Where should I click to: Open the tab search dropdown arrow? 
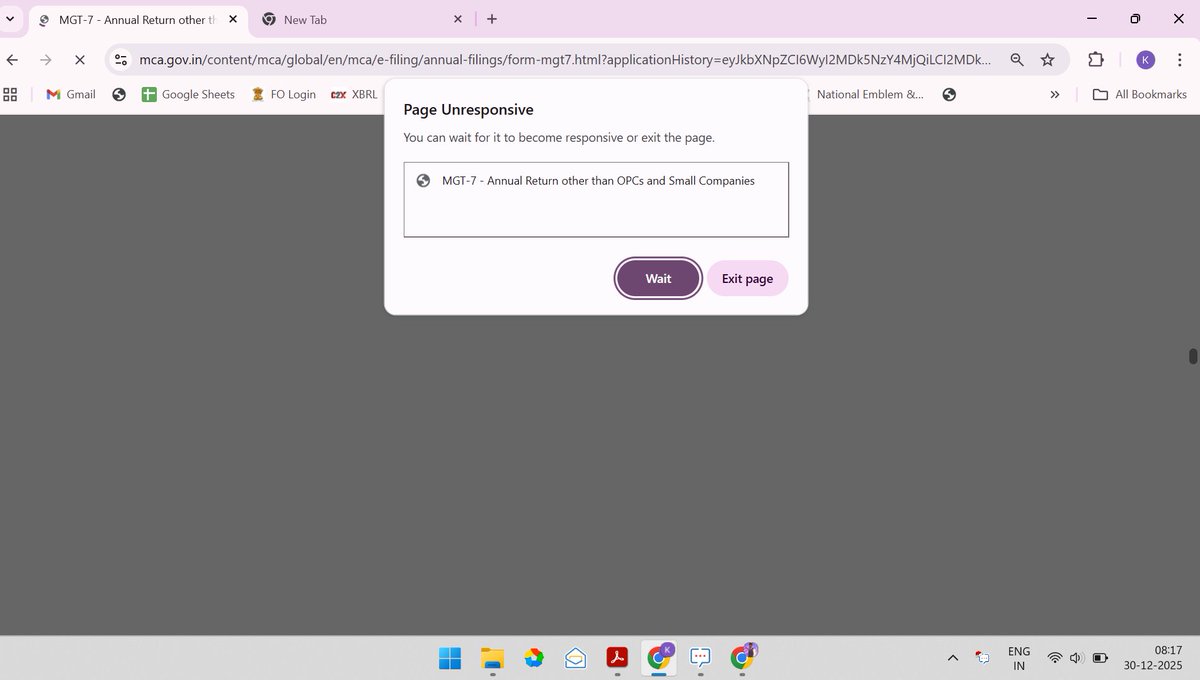pos(10,19)
